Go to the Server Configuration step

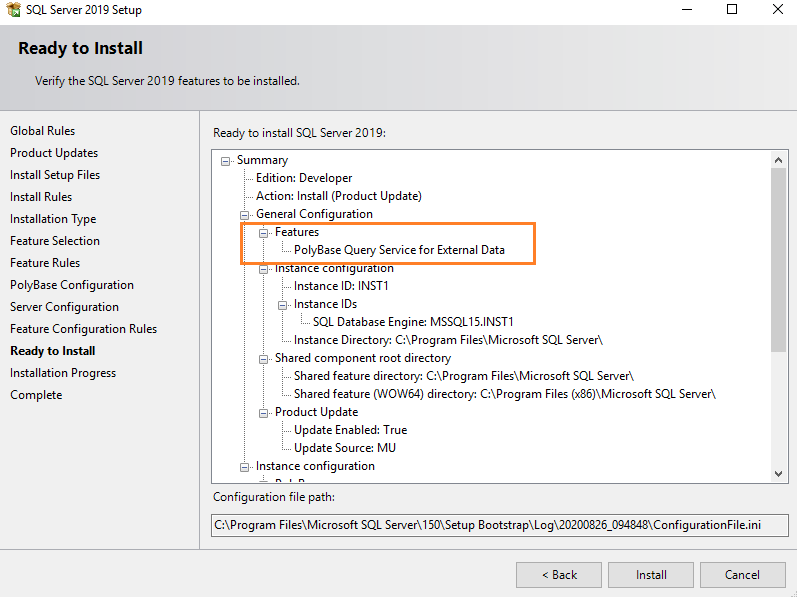64,307
